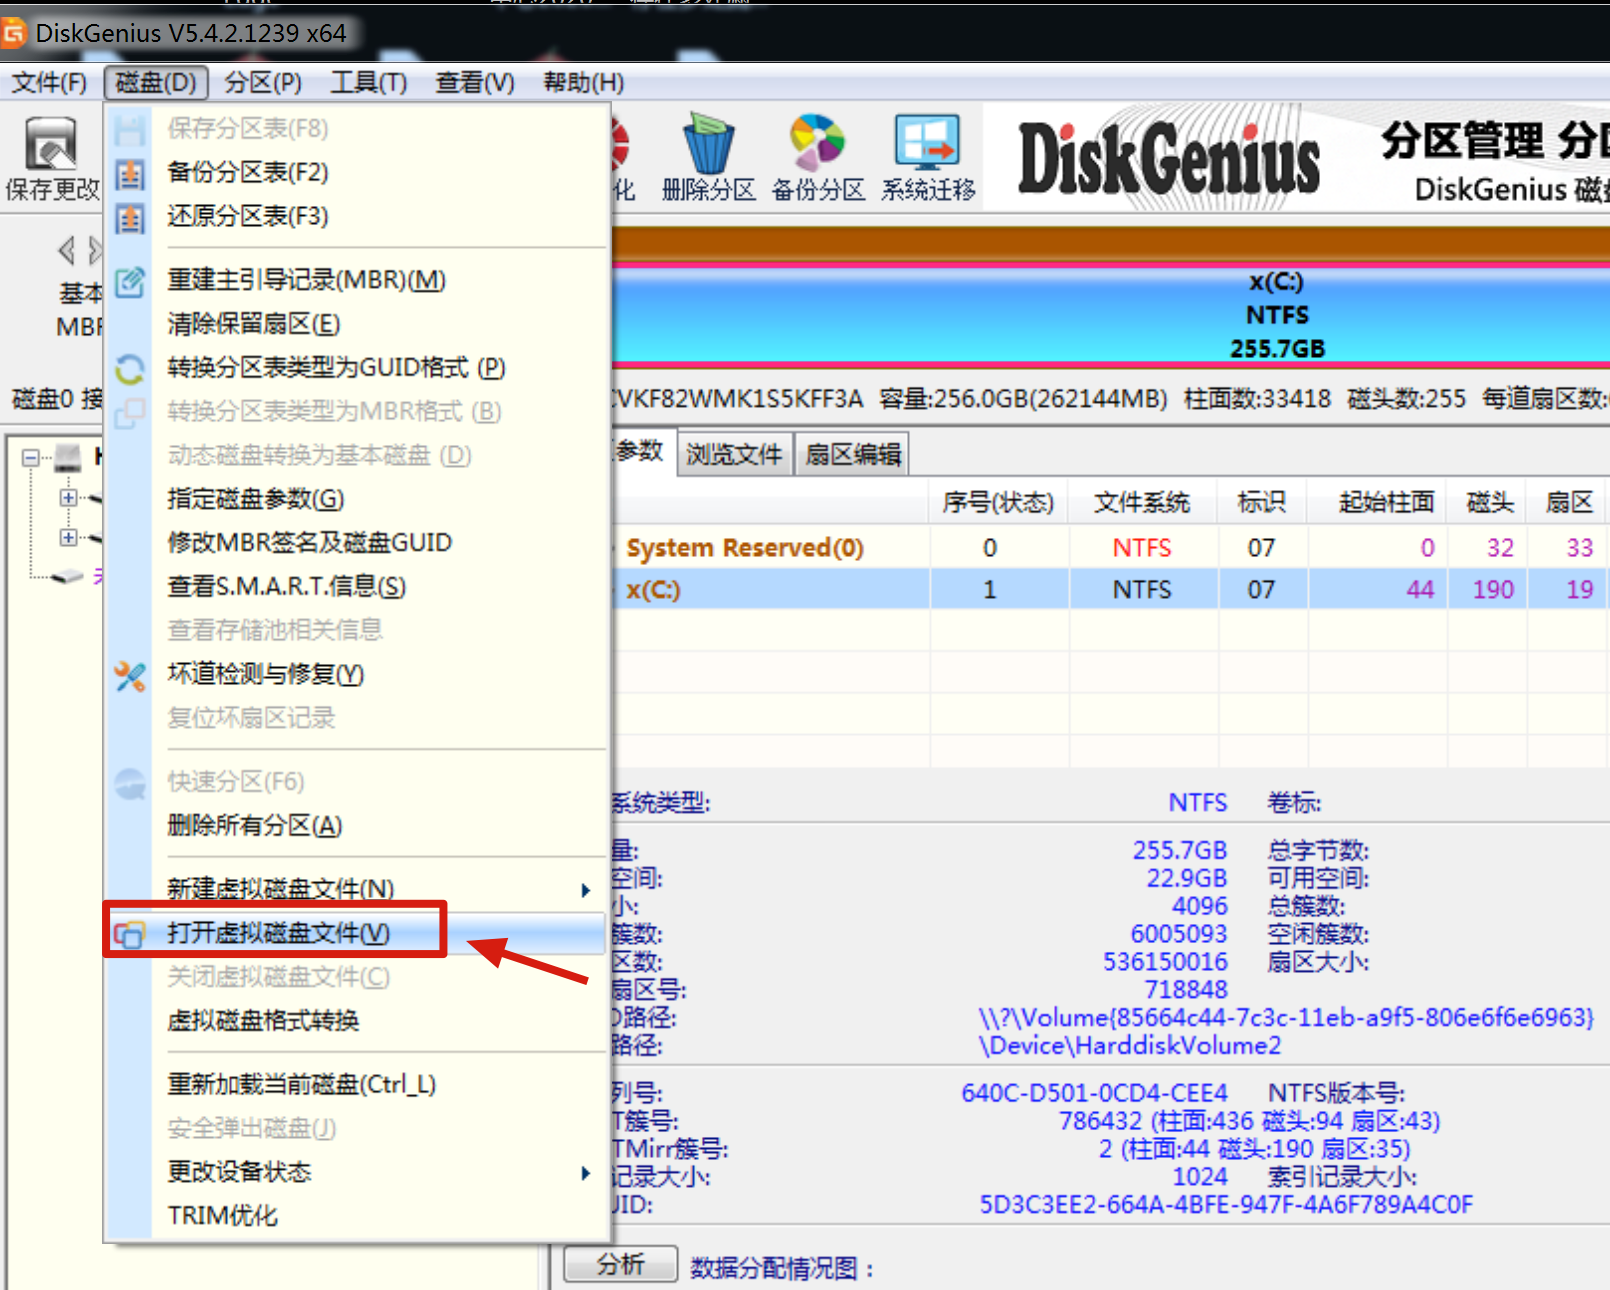1610x1290 pixels.
Task: Click the Delete Partition (删除分区) toolbar icon
Action: tap(708, 159)
